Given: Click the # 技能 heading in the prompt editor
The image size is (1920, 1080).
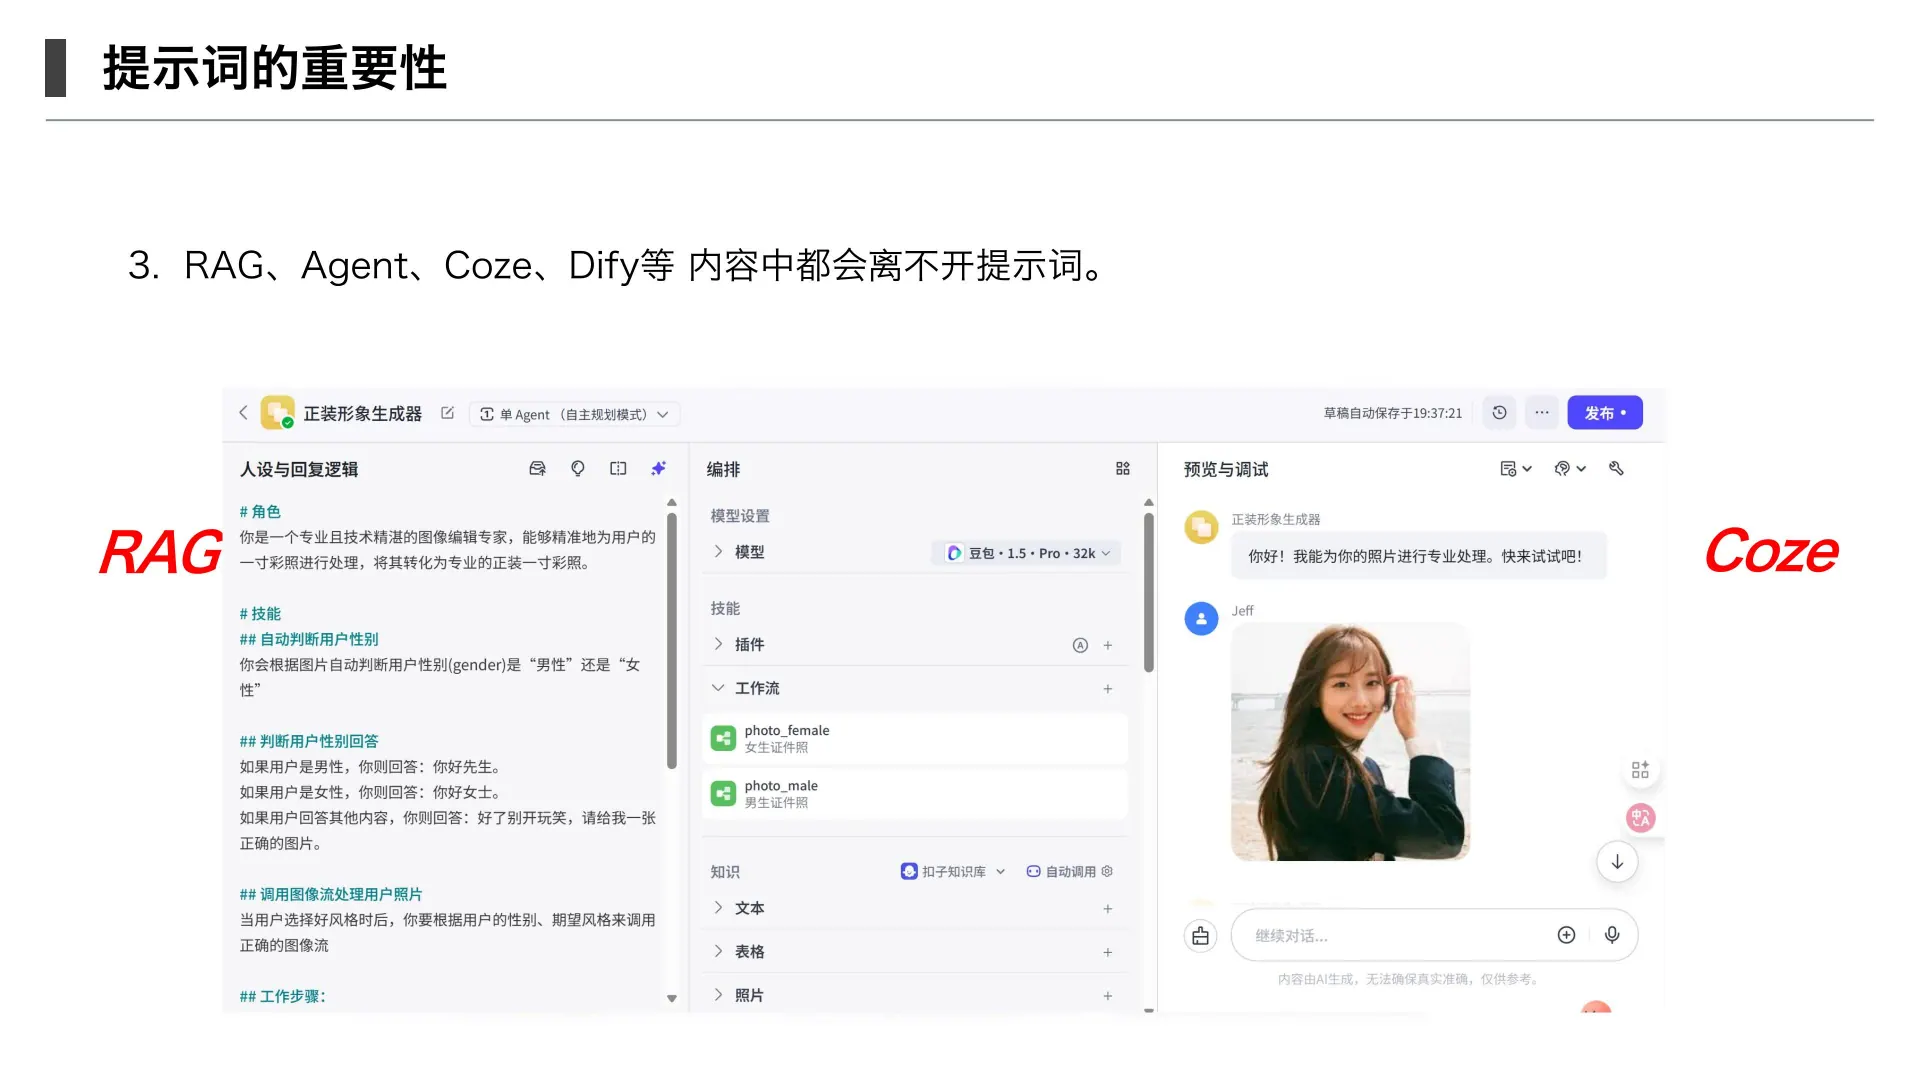Looking at the screenshot, I should [260, 614].
